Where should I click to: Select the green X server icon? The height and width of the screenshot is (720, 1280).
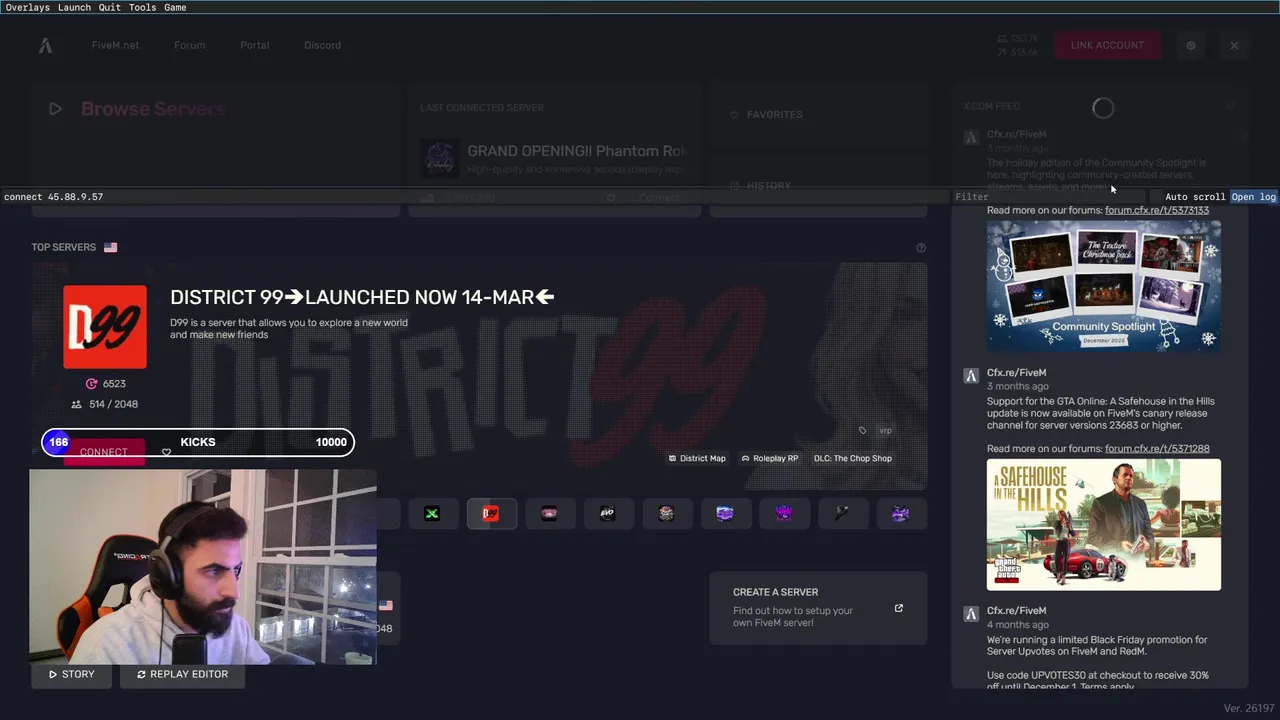432,514
